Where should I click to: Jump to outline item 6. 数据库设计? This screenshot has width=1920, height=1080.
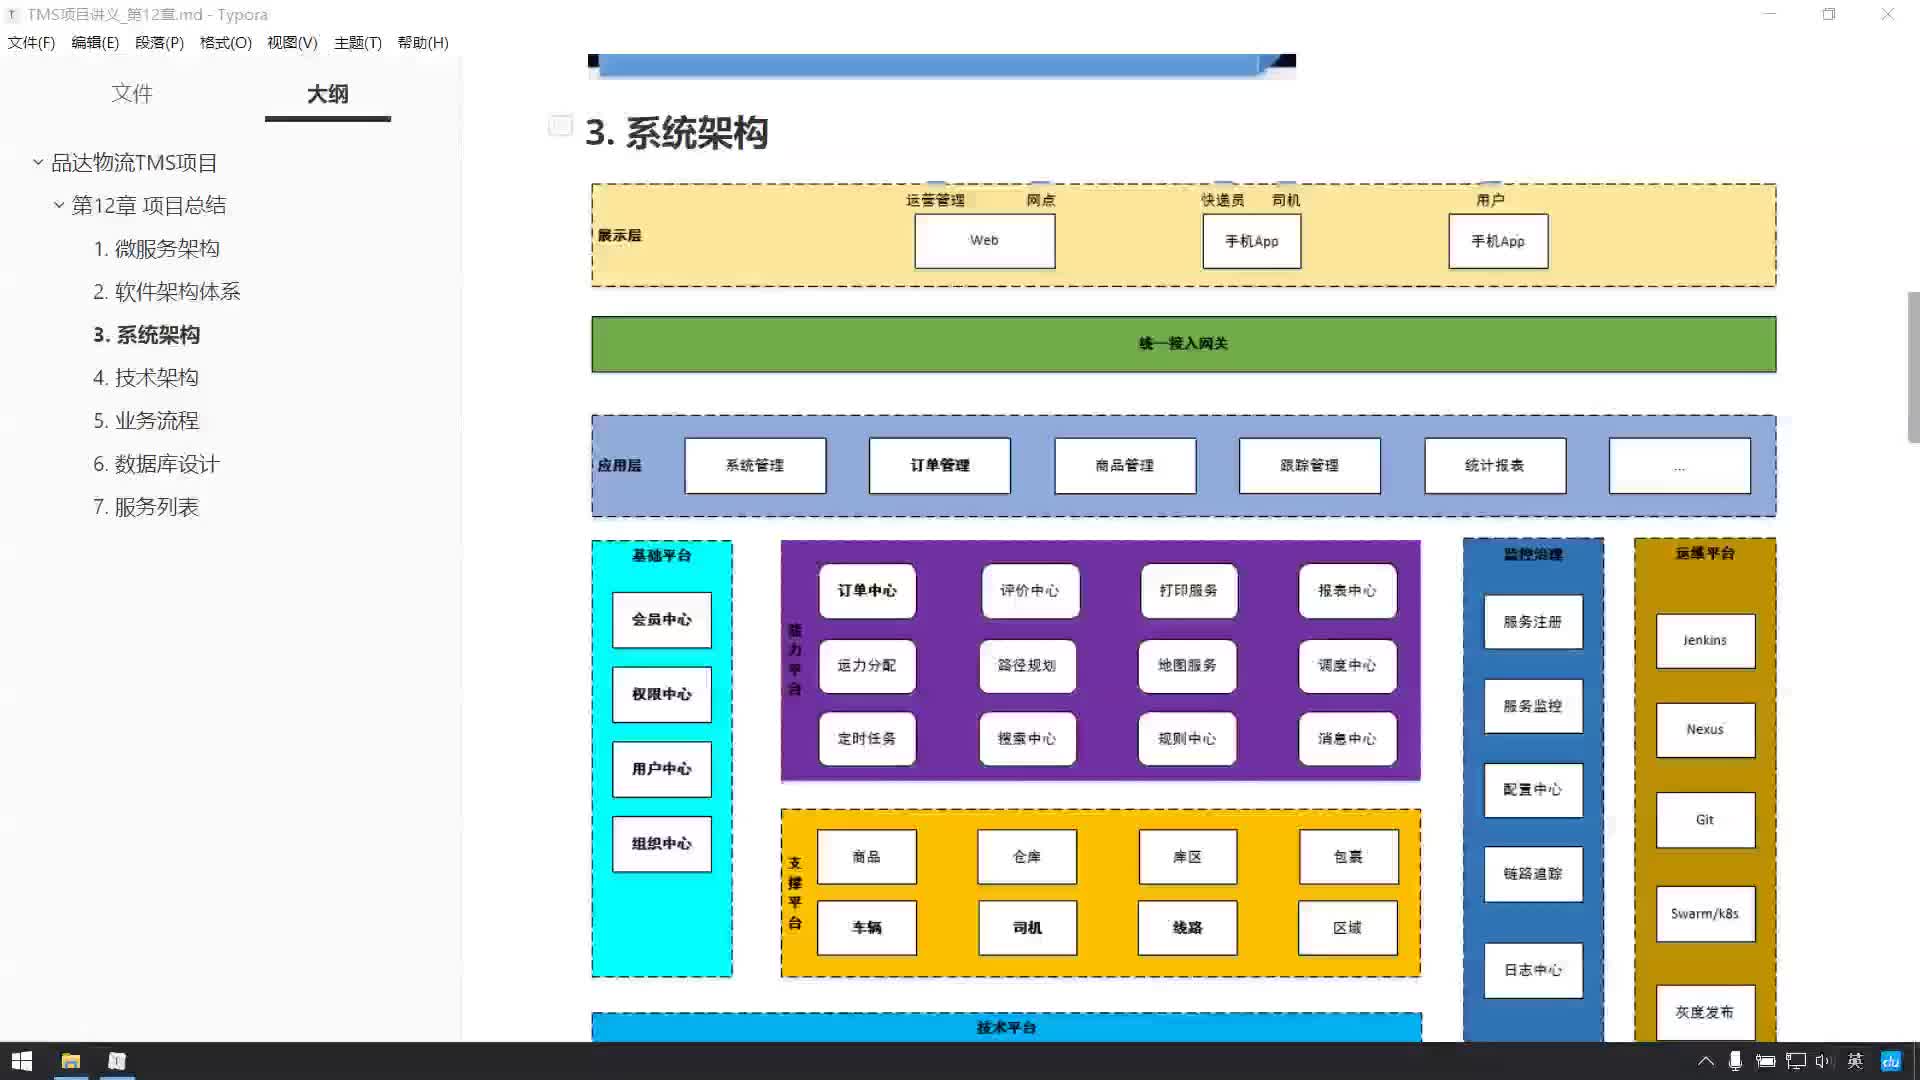click(x=156, y=463)
